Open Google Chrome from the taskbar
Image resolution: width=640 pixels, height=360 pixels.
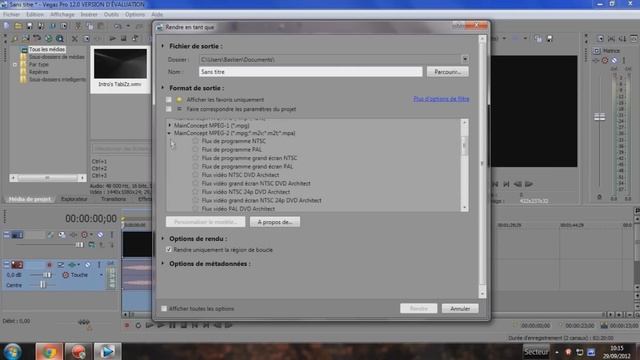[49, 351]
